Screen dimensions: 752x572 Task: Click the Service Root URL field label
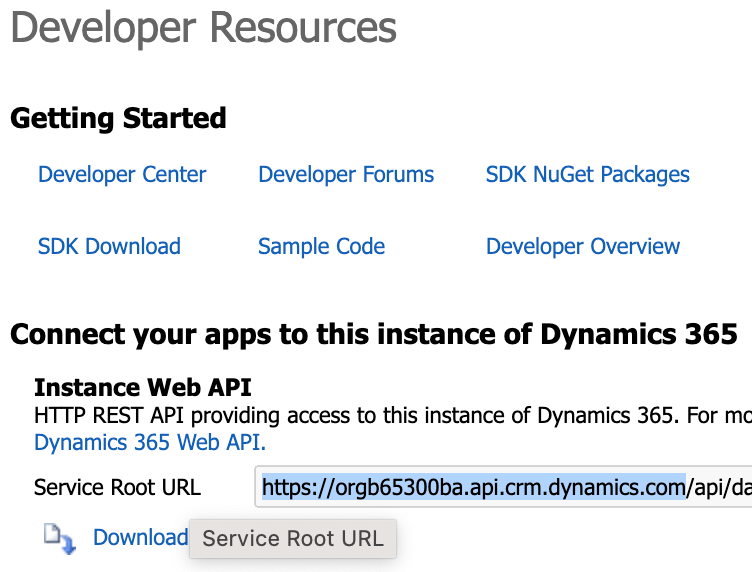tap(118, 487)
